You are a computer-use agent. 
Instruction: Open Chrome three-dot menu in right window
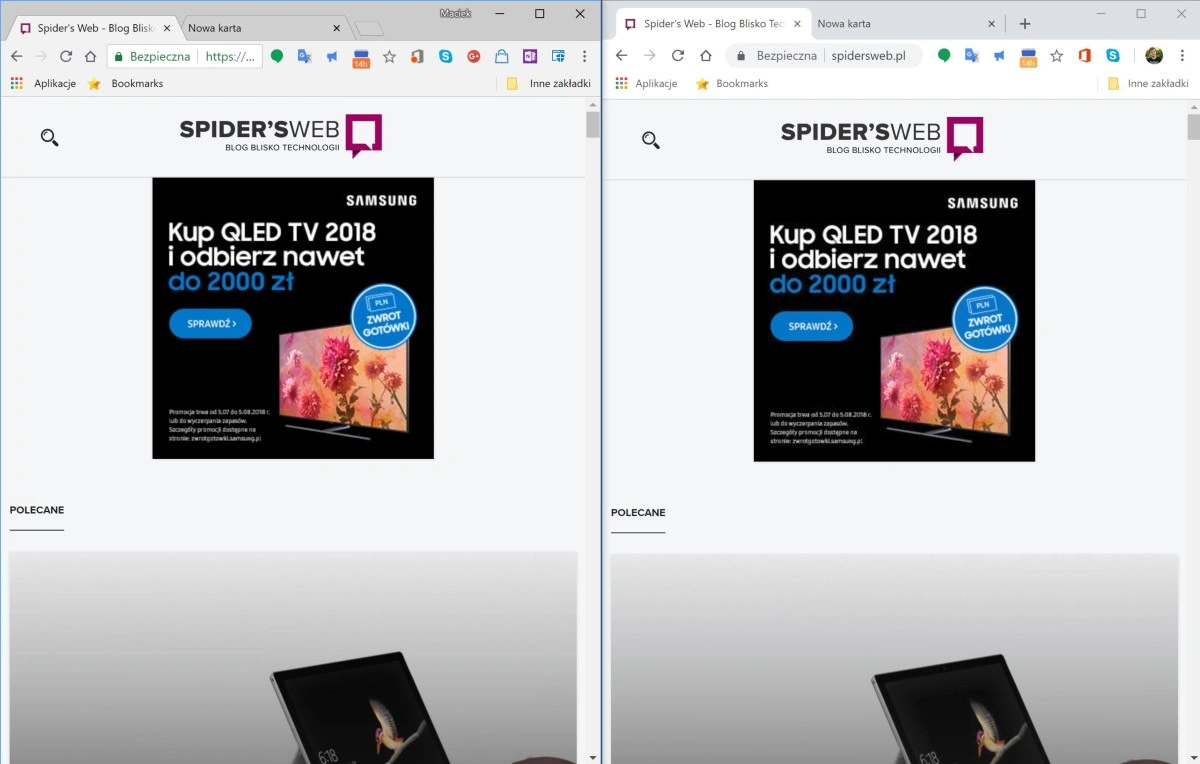pos(1182,56)
